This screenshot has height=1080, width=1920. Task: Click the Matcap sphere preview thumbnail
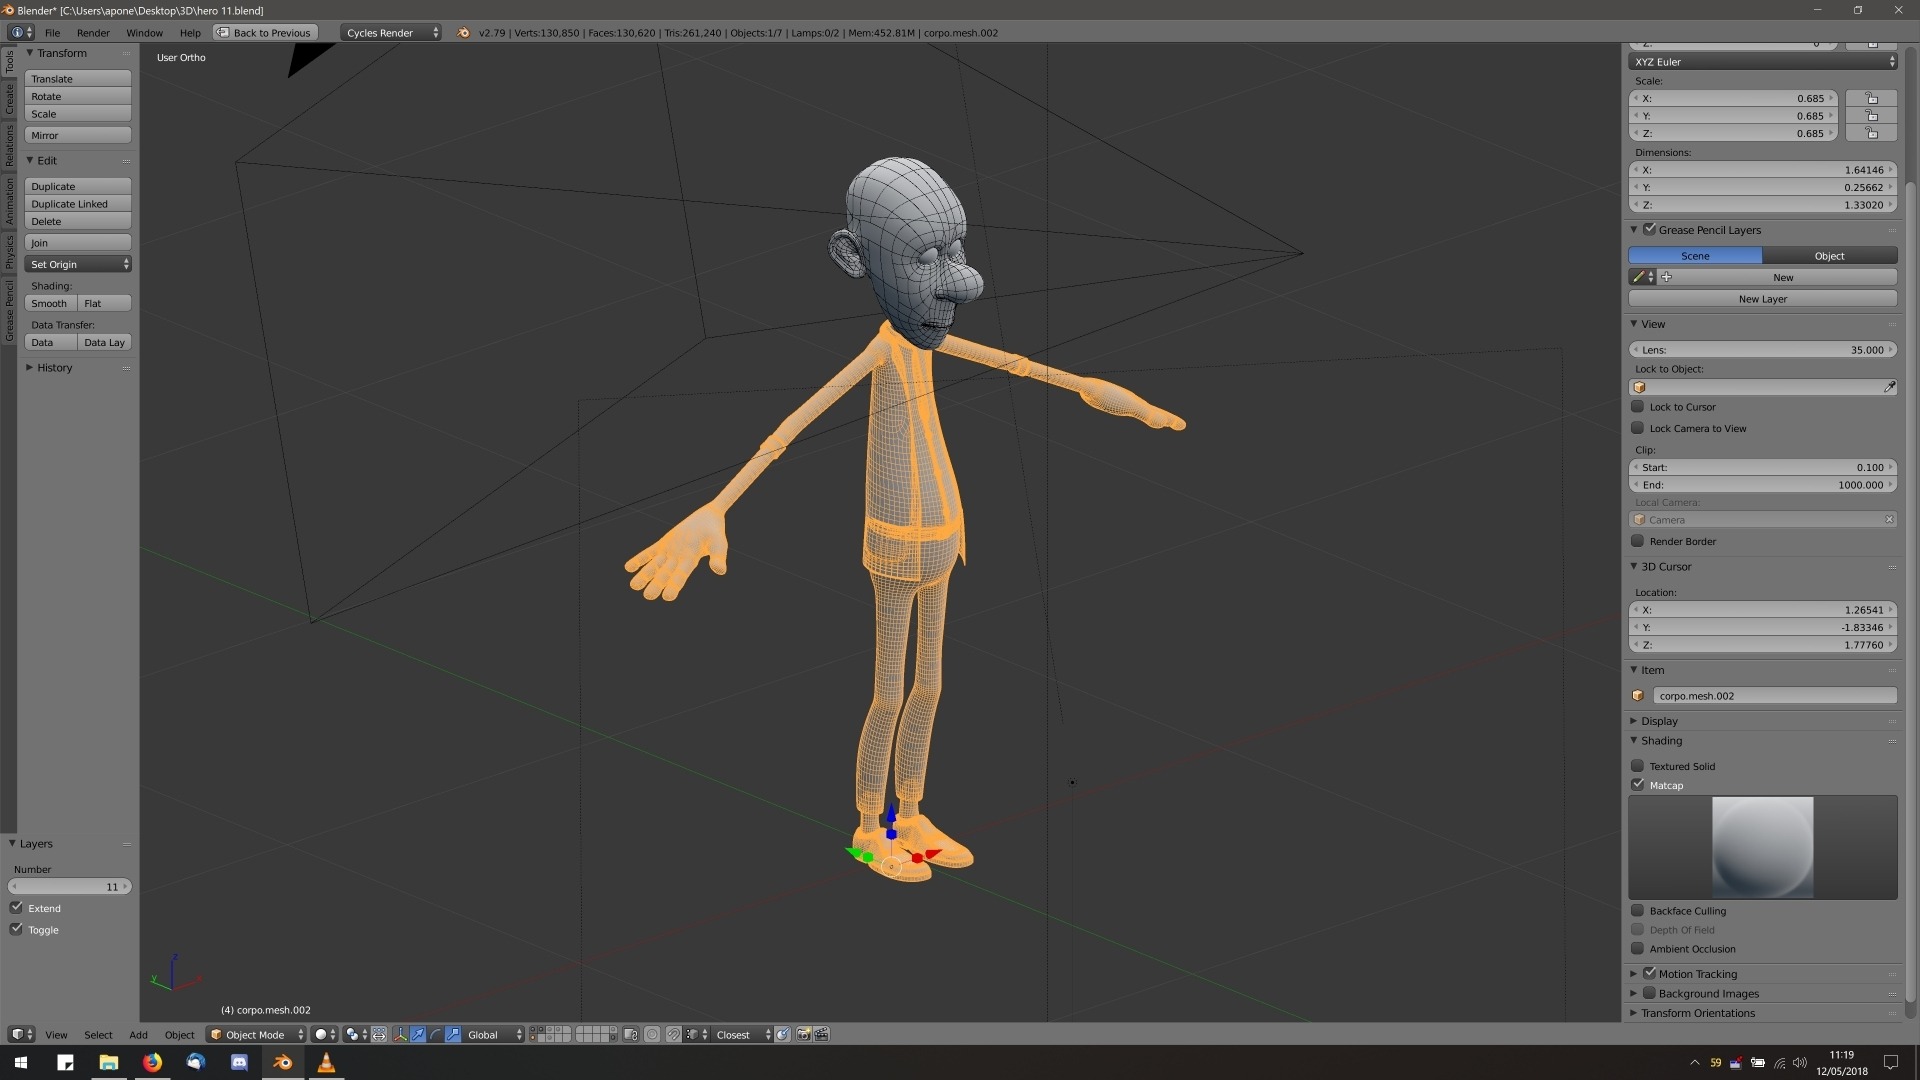pos(1762,847)
